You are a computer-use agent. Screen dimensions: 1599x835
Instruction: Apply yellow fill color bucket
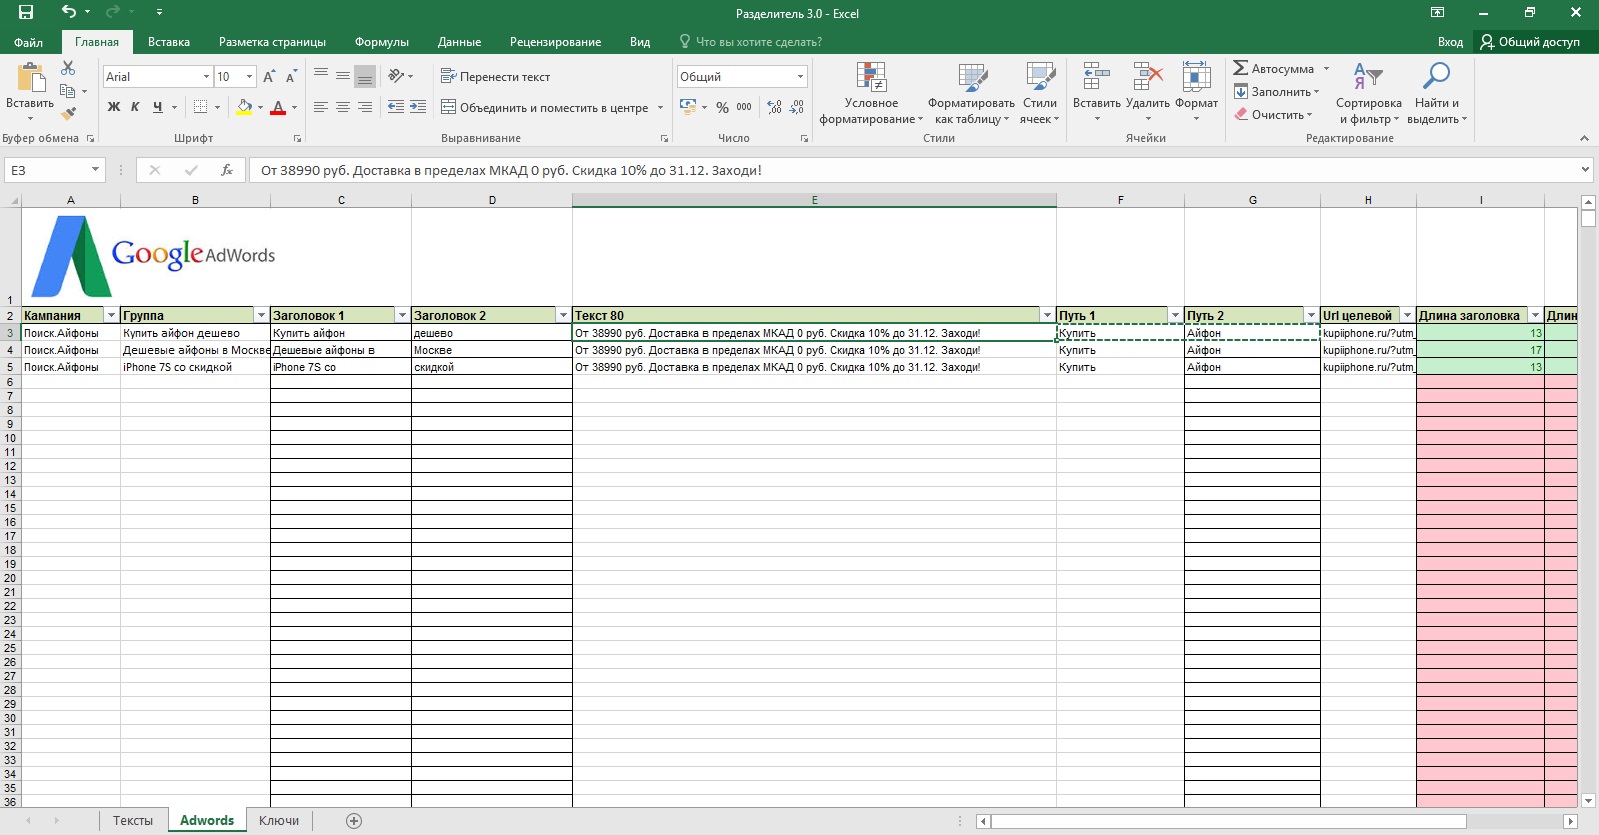pos(244,107)
